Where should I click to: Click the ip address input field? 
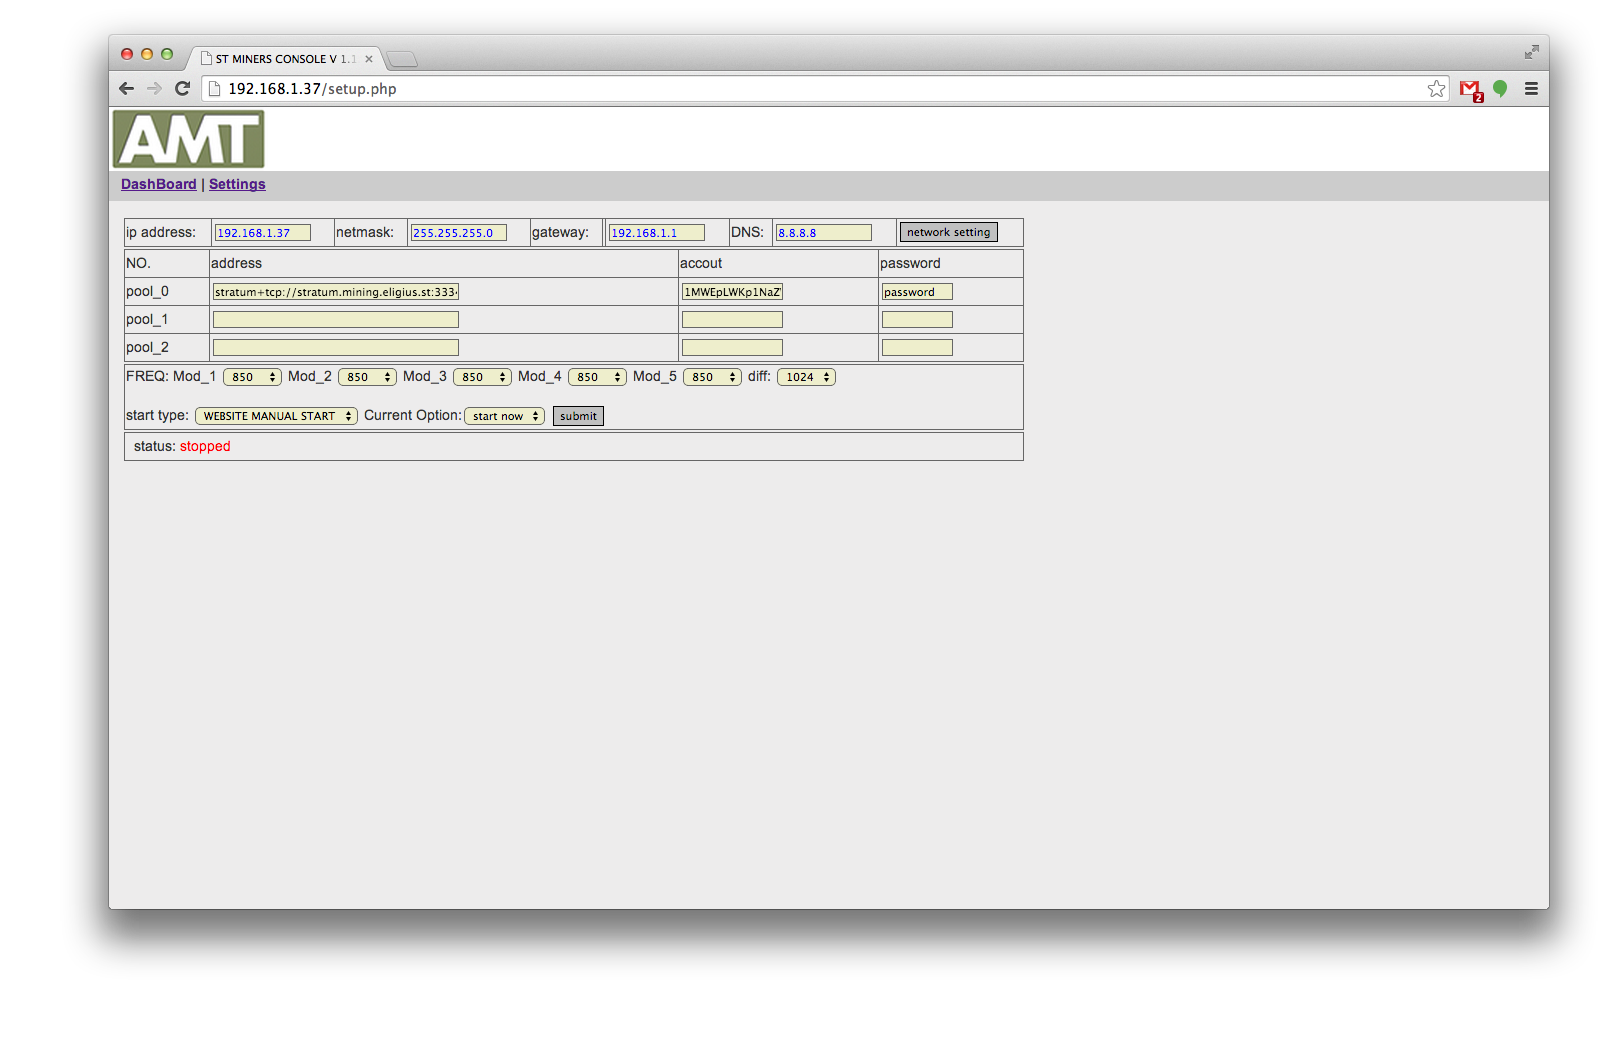[263, 233]
